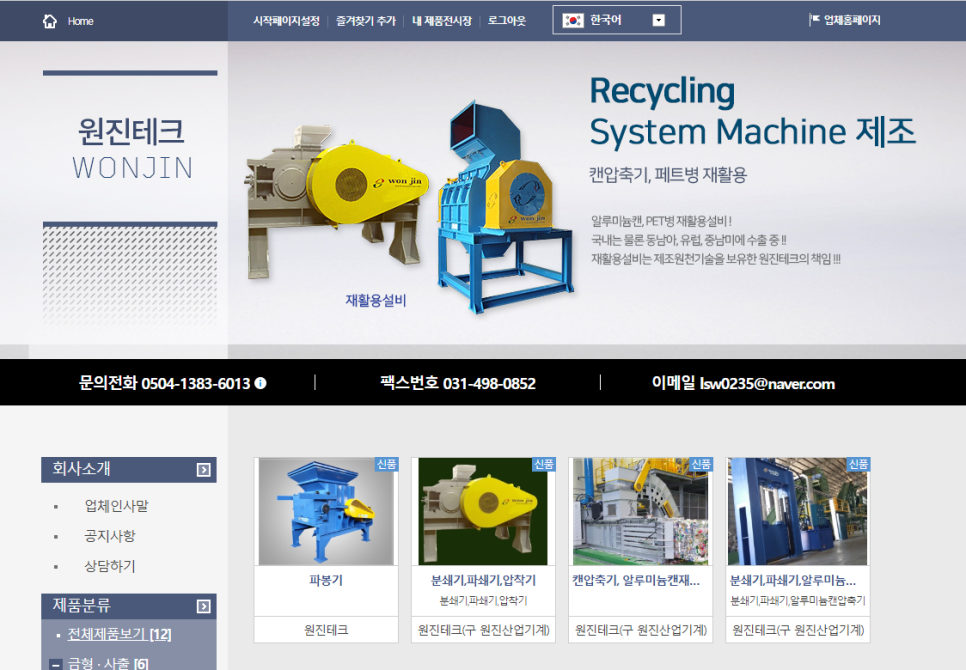Click info icon next to 문의전화 number

click(261, 383)
